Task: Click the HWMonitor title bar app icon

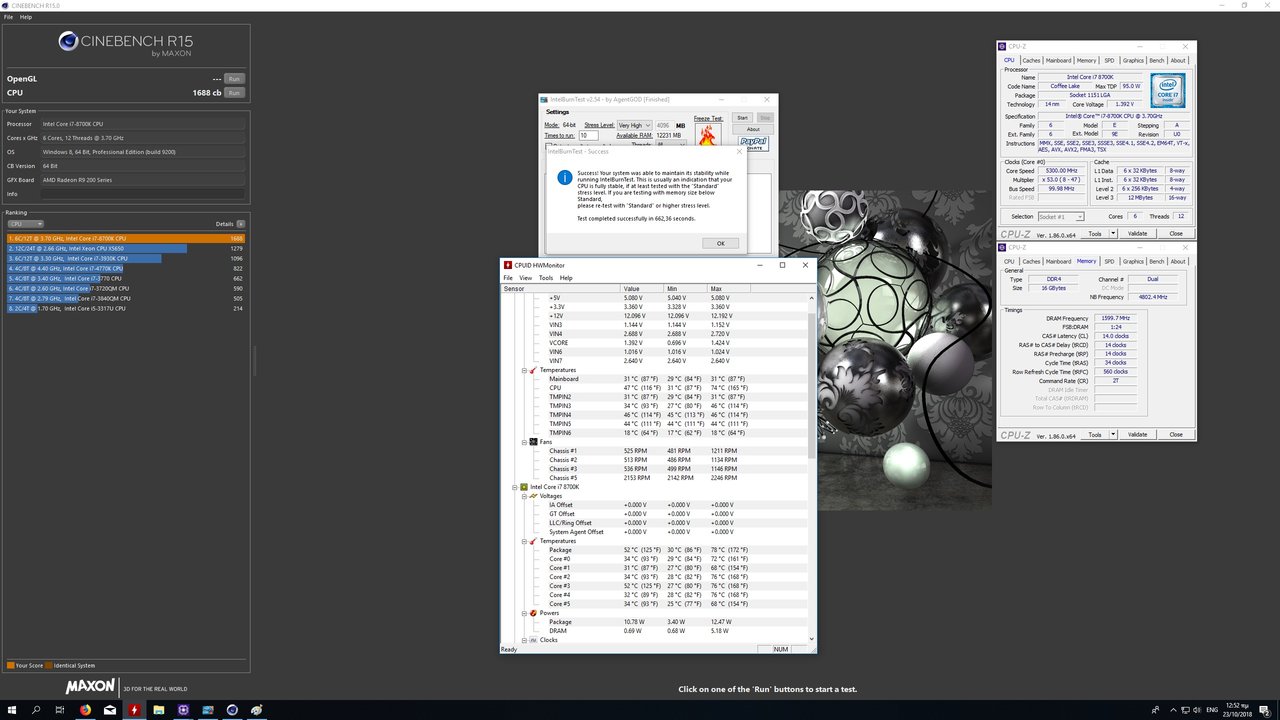Action: tap(508, 265)
